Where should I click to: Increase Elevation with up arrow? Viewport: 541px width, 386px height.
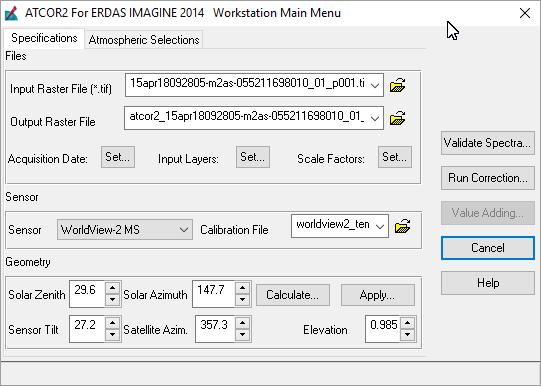(407, 323)
